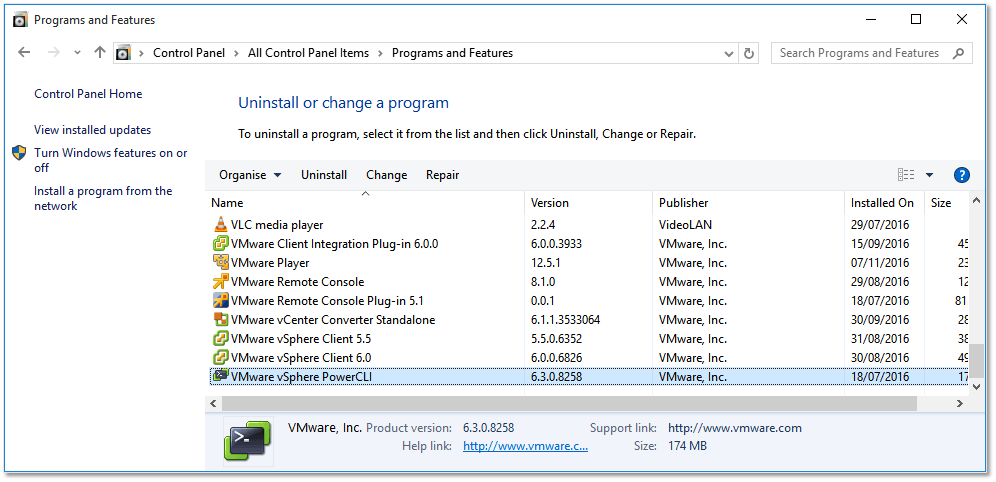Click the vSphere Client 6.0 icon
996x482 pixels.
click(x=220, y=358)
